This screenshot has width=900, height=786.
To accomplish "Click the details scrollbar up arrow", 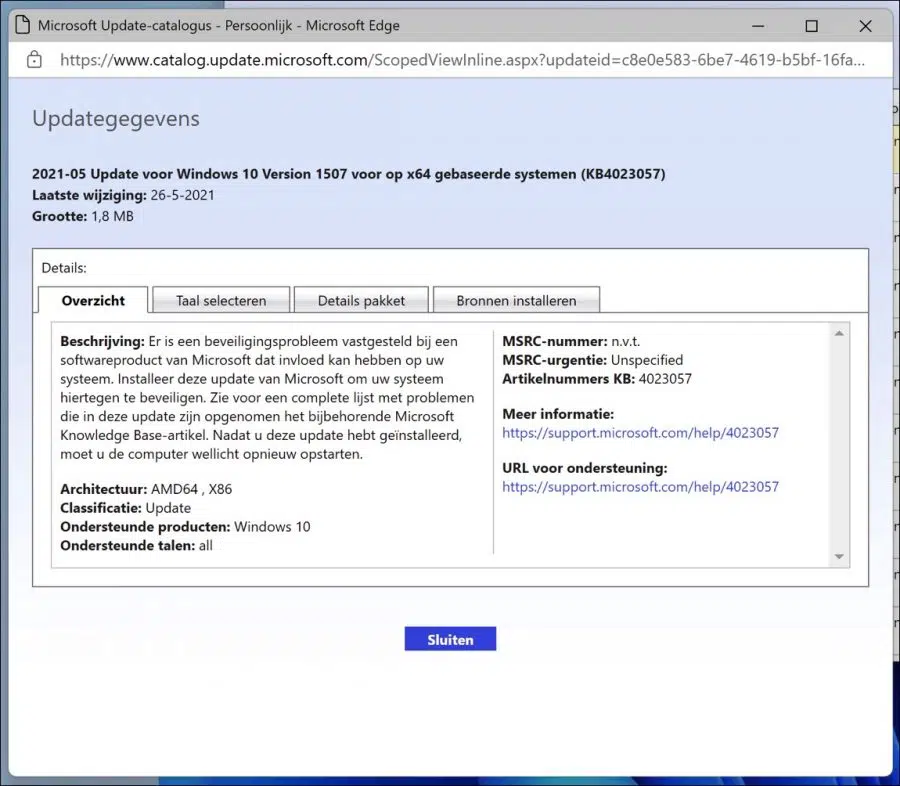I will [x=839, y=333].
